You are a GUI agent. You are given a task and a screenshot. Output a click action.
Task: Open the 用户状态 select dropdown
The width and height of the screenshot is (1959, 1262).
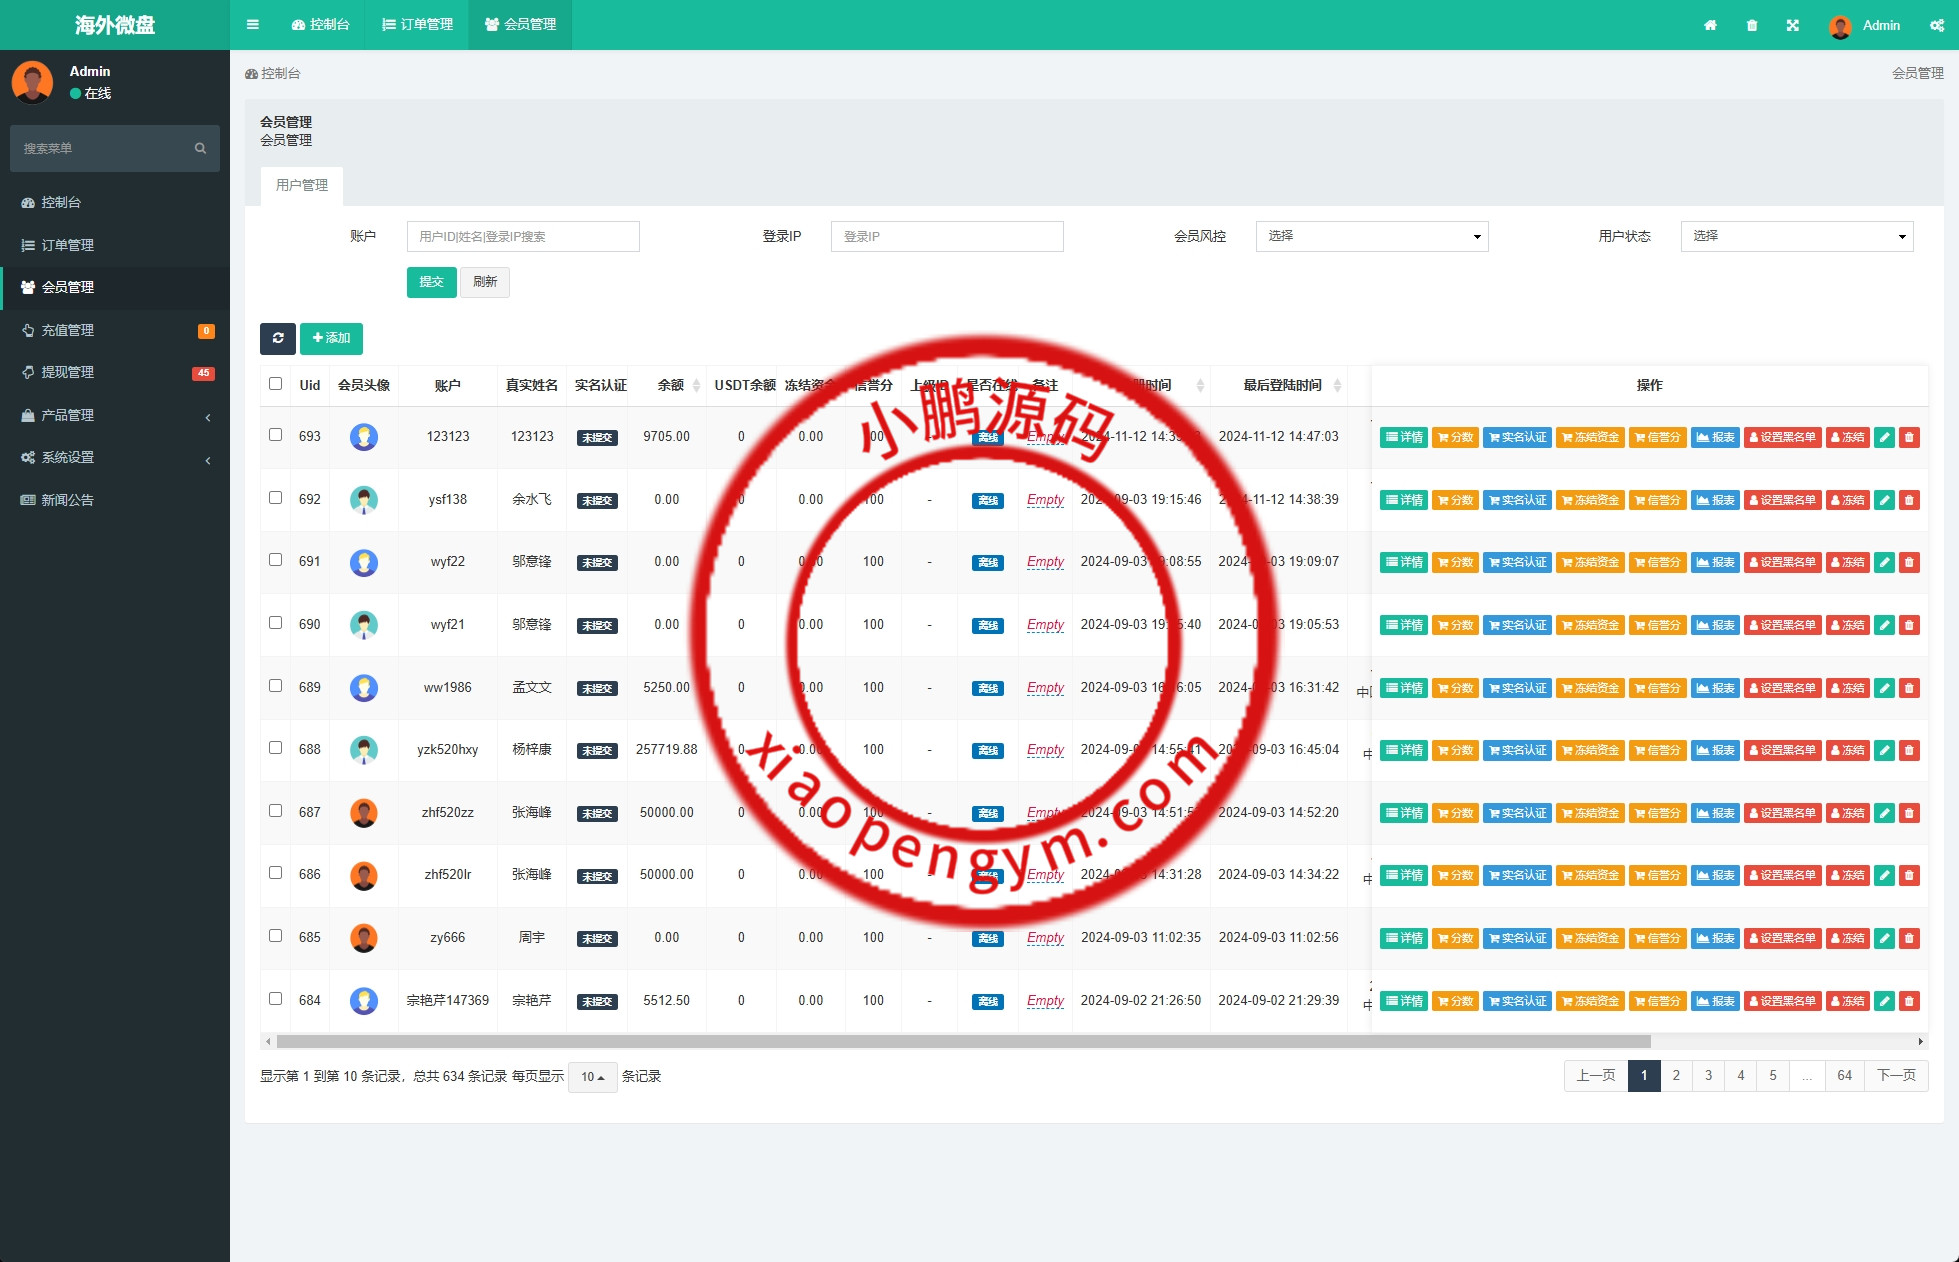pos(1797,236)
